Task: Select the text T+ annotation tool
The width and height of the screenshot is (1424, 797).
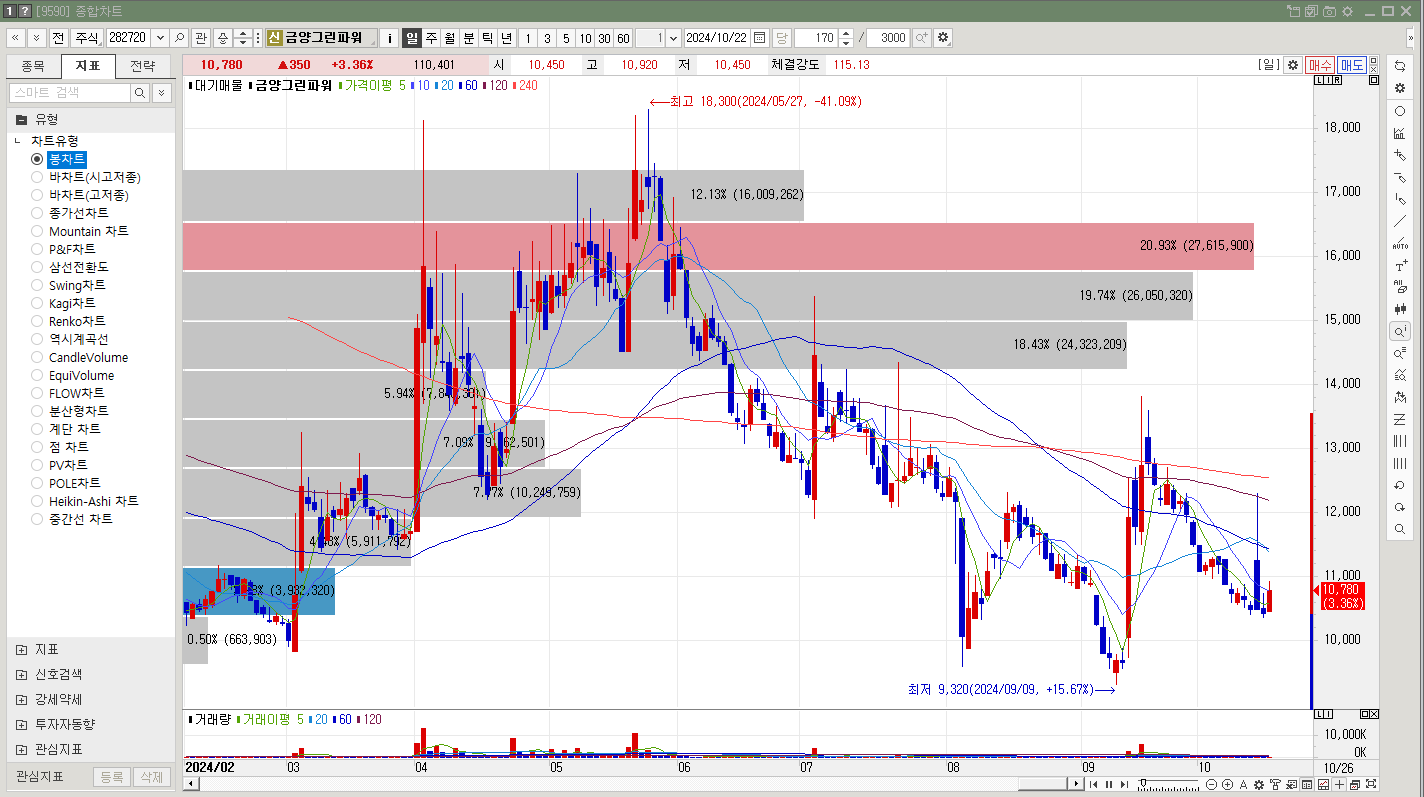Action: 1400,266
